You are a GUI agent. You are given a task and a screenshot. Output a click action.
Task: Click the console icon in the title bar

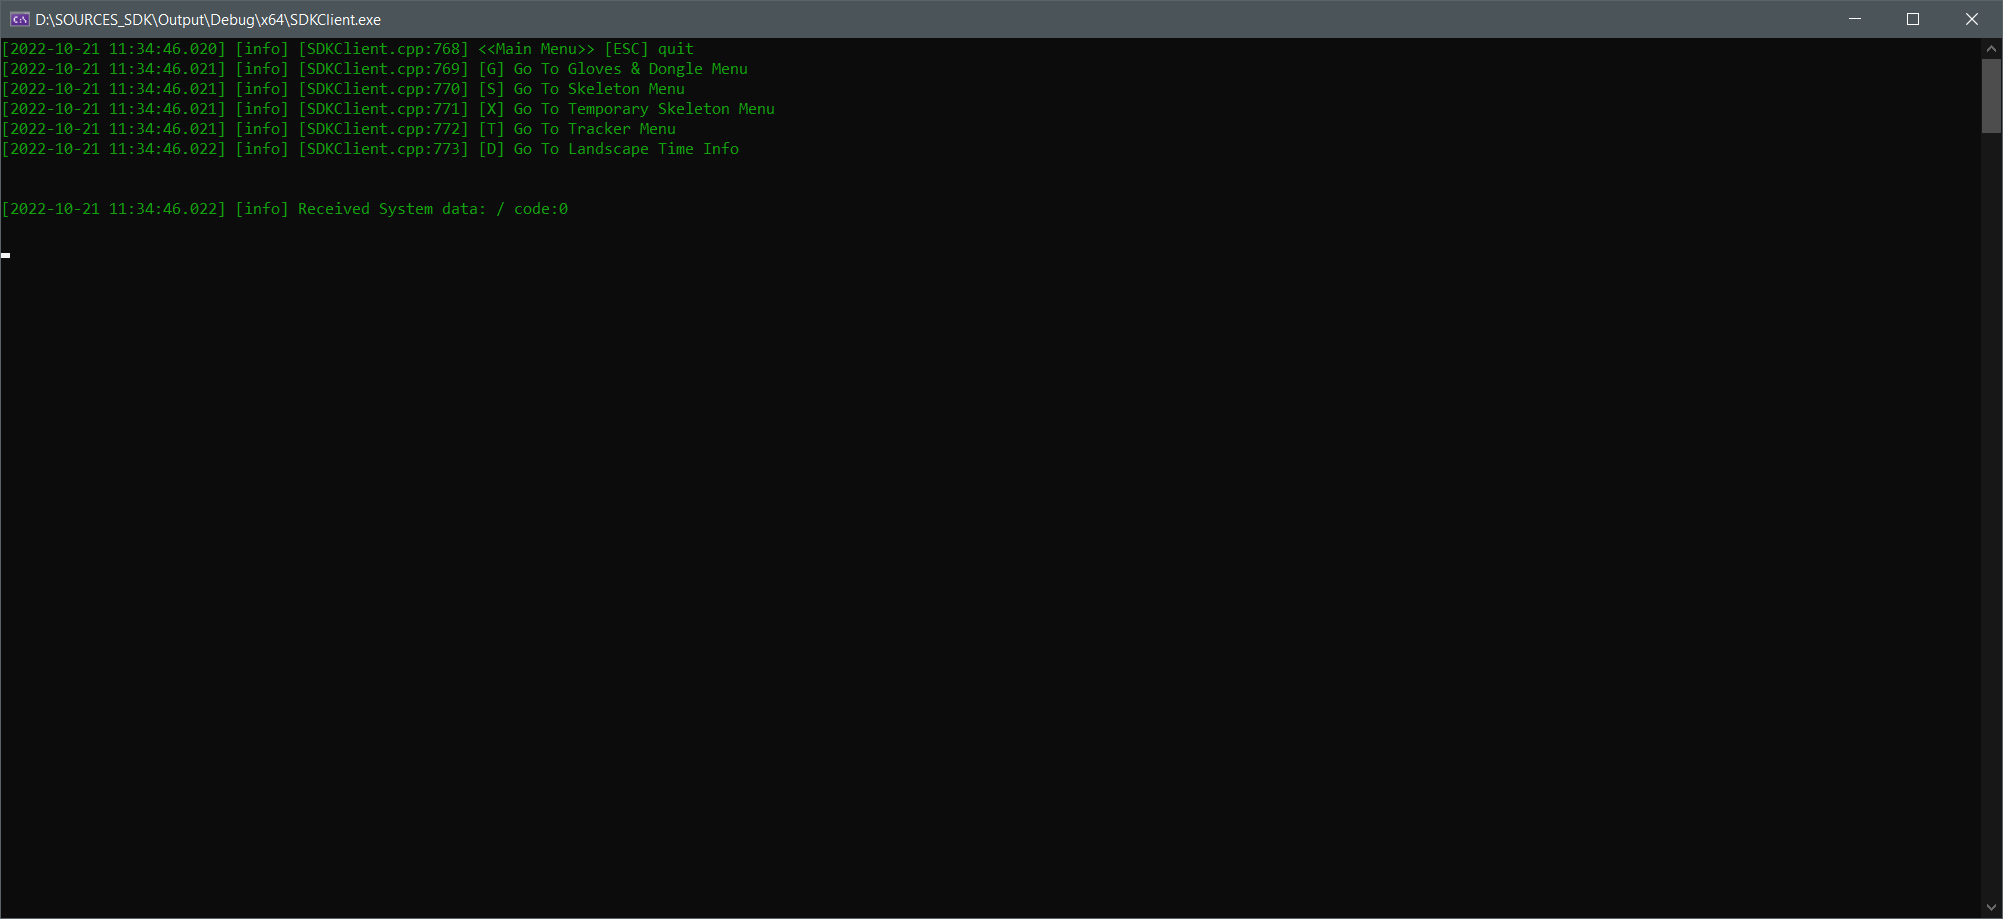pyautogui.click(x=19, y=19)
